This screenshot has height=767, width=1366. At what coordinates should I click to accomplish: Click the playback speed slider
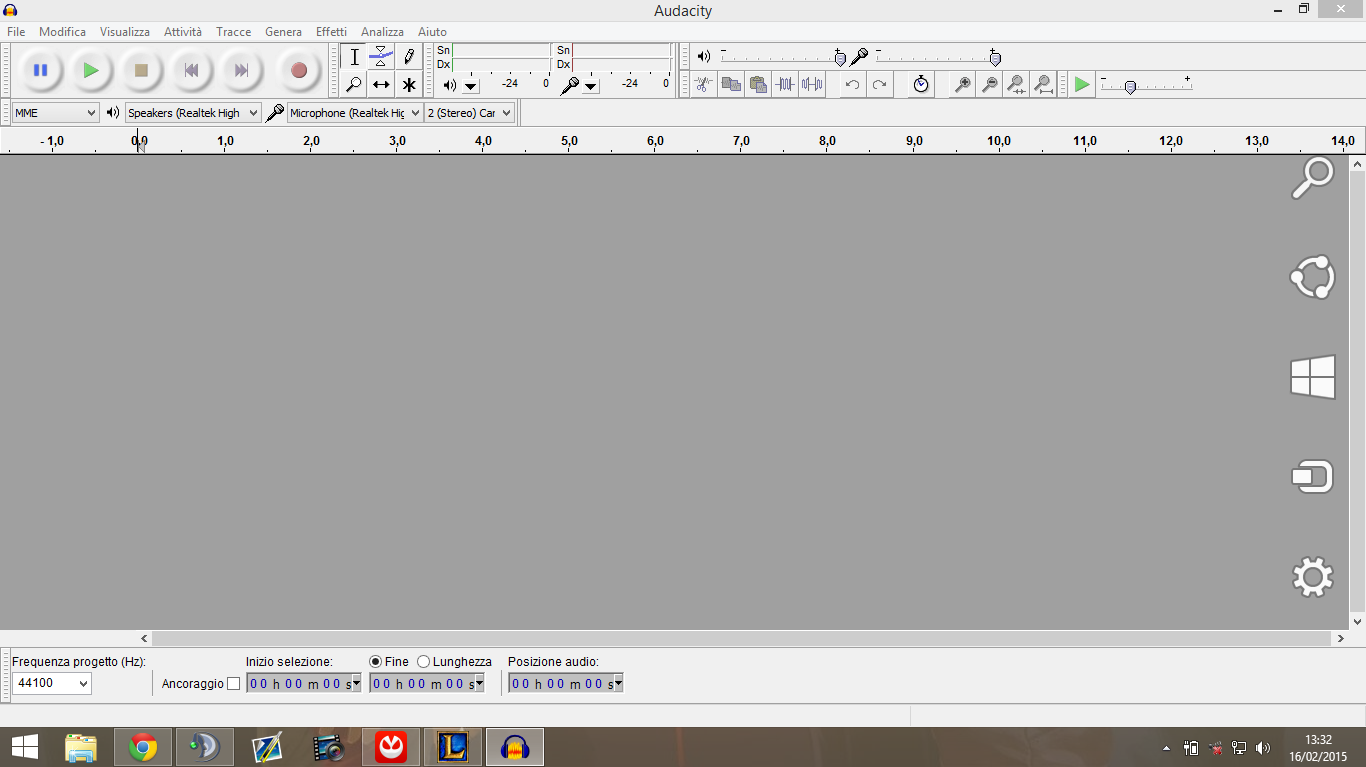[x=1146, y=85]
